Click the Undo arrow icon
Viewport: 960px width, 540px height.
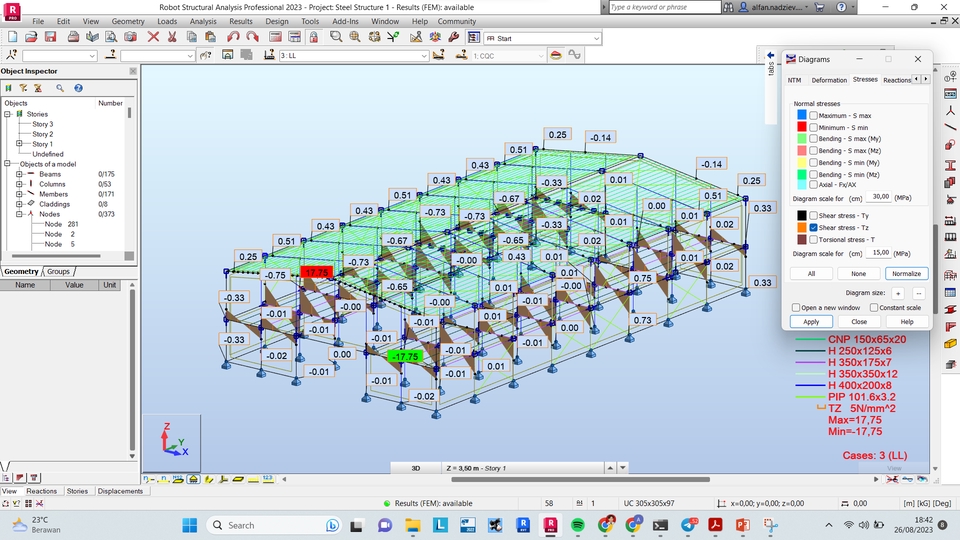click(233, 37)
